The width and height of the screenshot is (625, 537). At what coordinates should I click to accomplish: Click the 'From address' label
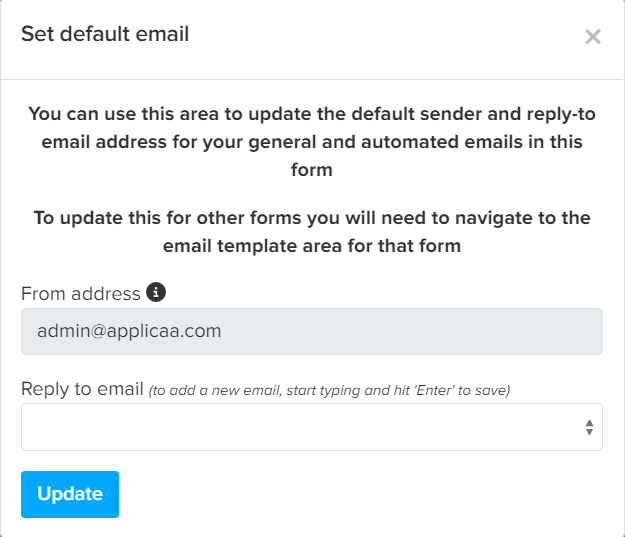pos(81,294)
